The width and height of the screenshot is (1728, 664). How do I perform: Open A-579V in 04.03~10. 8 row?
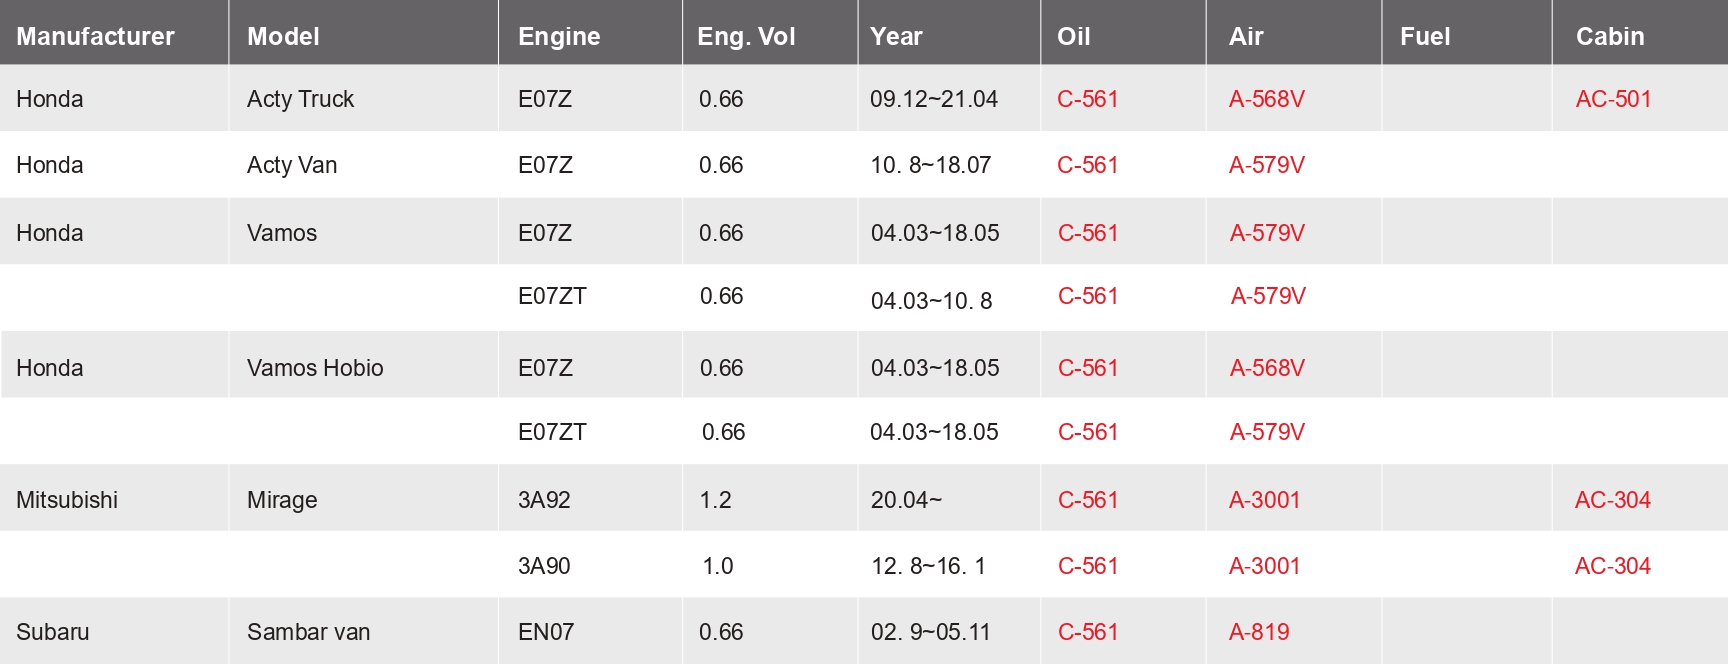coord(1268,296)
